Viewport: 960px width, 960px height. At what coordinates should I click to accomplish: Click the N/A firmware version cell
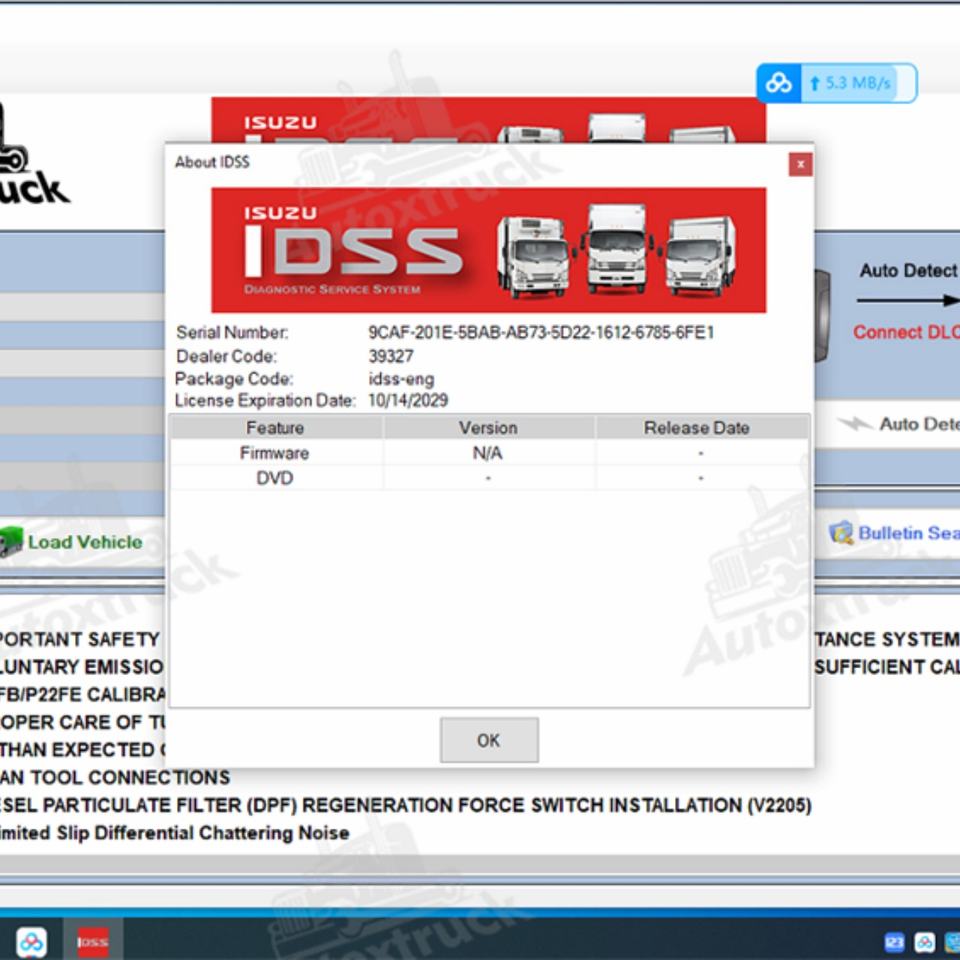pyautogui.click(x=488, y=453)
